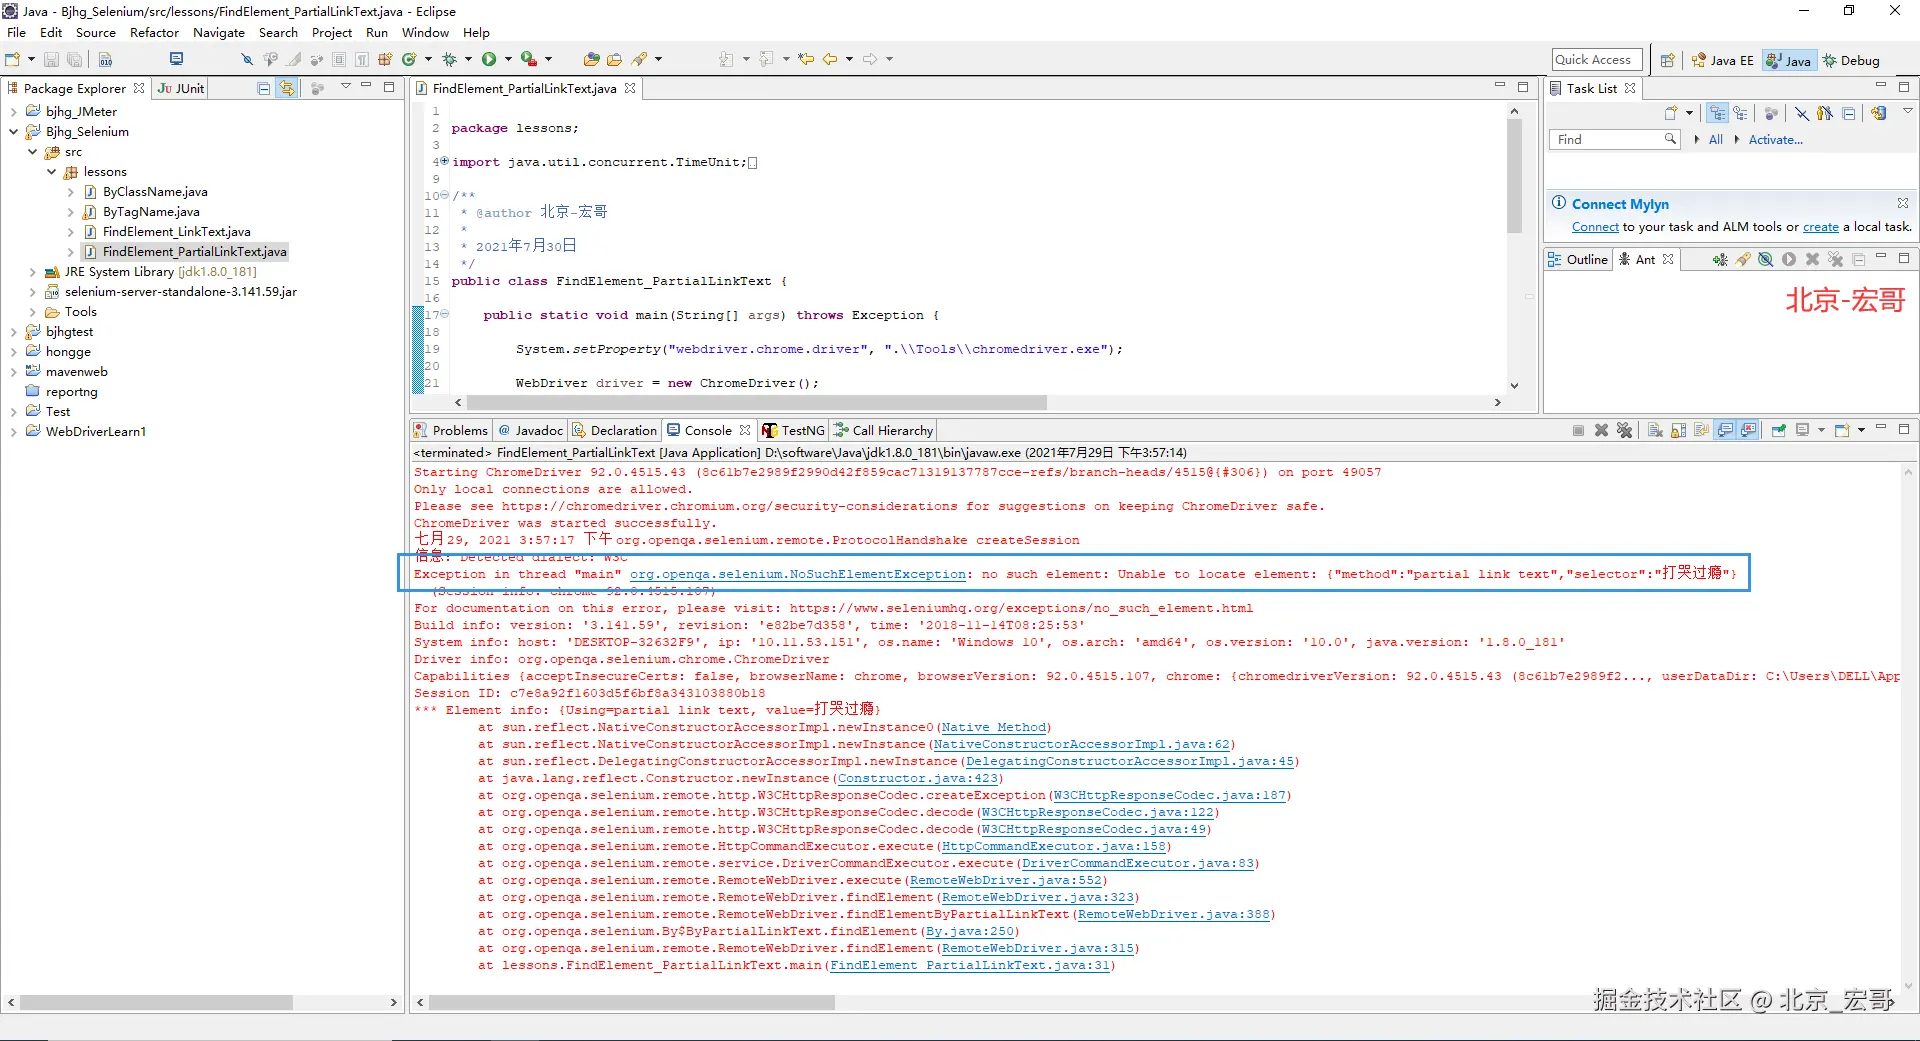Open the Run button dropdown arrow

pos(508,59)
